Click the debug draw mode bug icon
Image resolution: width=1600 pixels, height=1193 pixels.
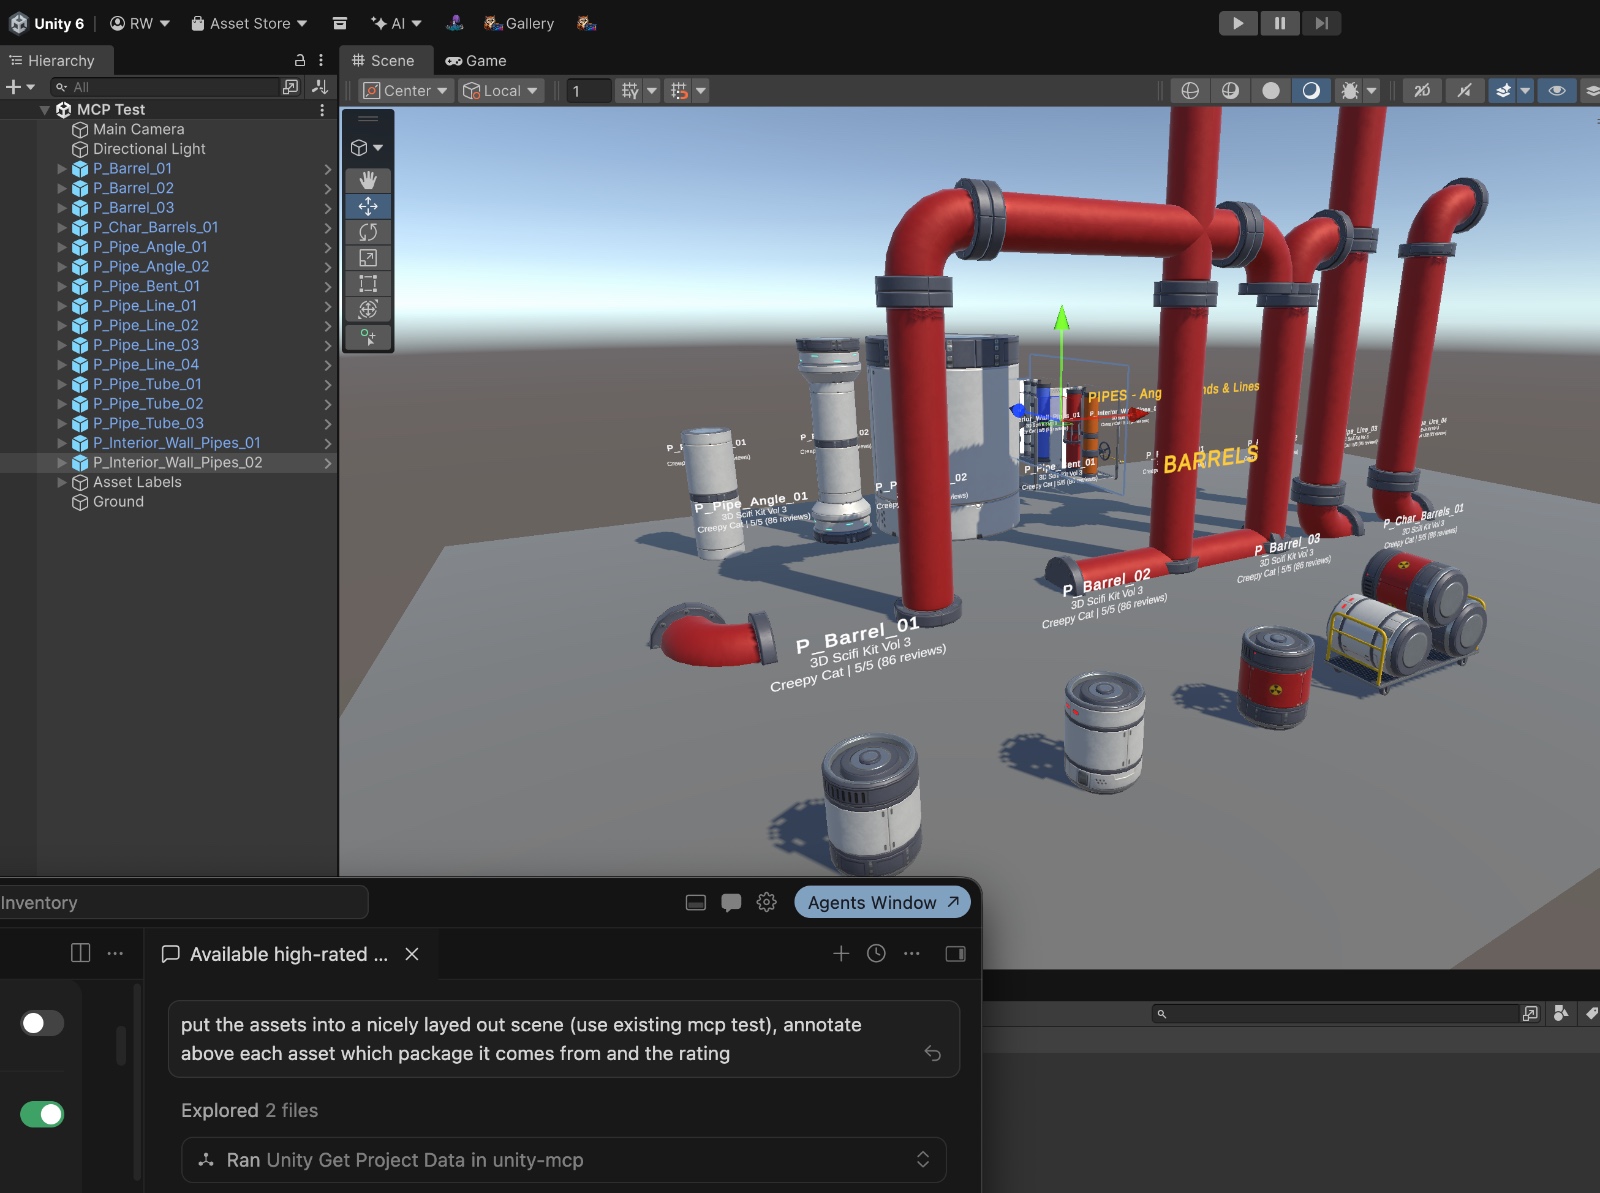coord(1350,91)
